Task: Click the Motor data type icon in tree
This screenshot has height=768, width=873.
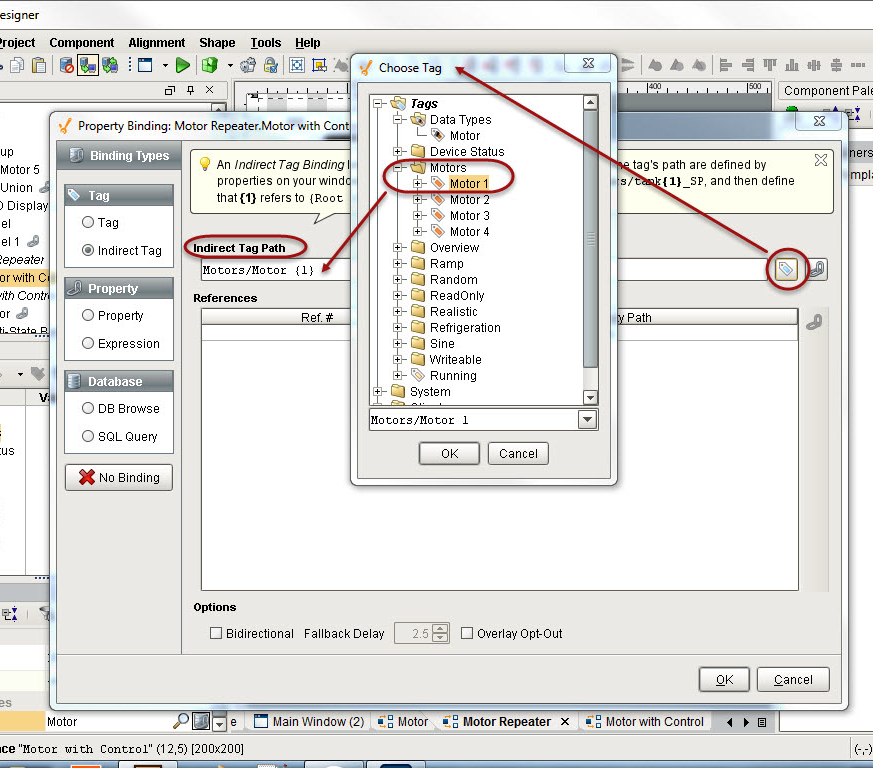Action: [438, 136]
